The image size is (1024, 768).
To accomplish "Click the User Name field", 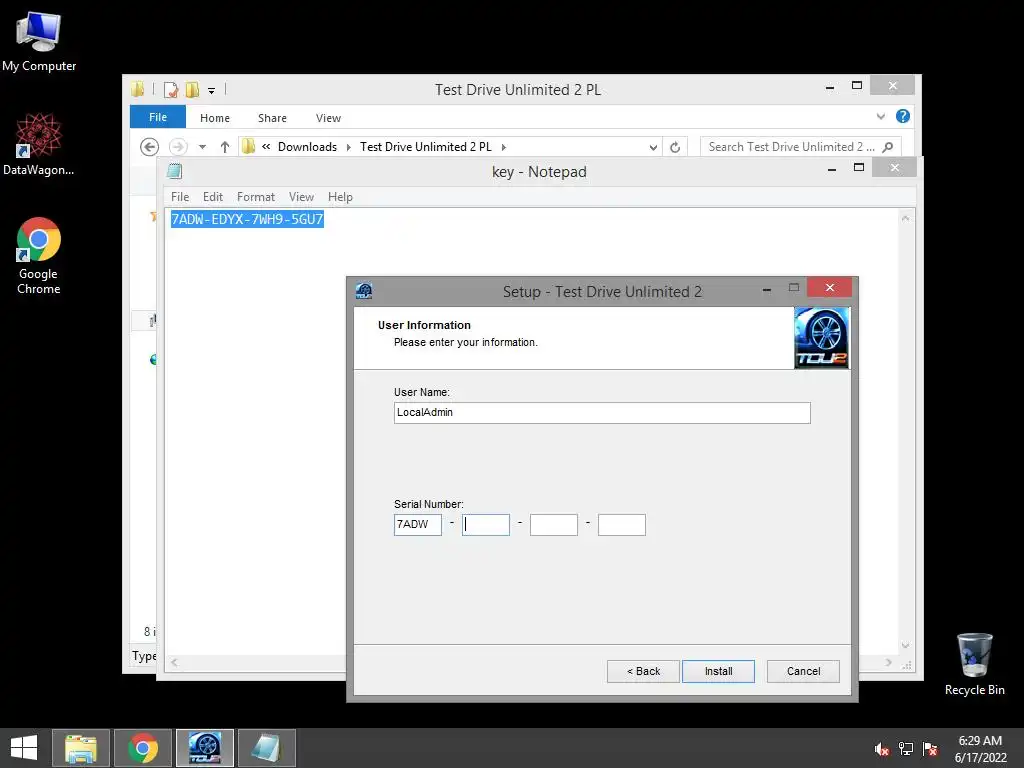I will (x=602, y=413).
